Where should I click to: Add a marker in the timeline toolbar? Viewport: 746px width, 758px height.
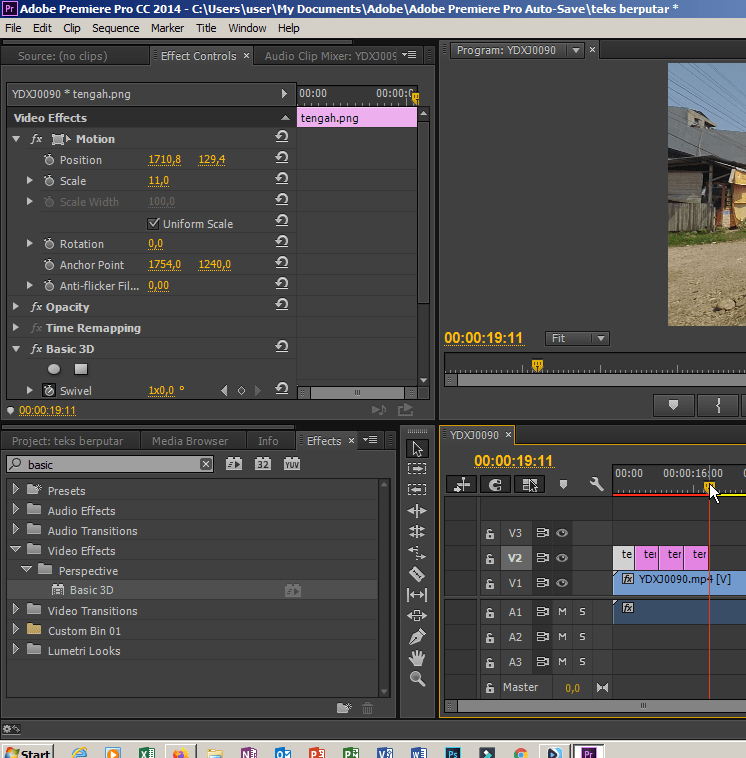click(563, 484)
